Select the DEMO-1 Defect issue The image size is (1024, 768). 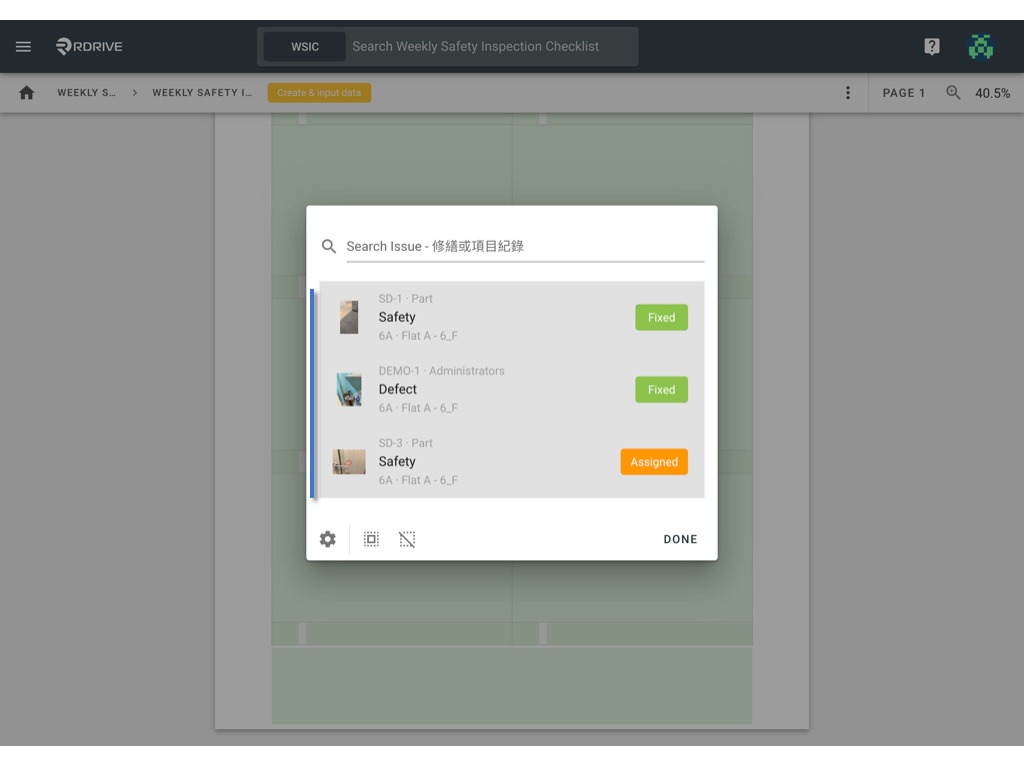coord(512,389)
